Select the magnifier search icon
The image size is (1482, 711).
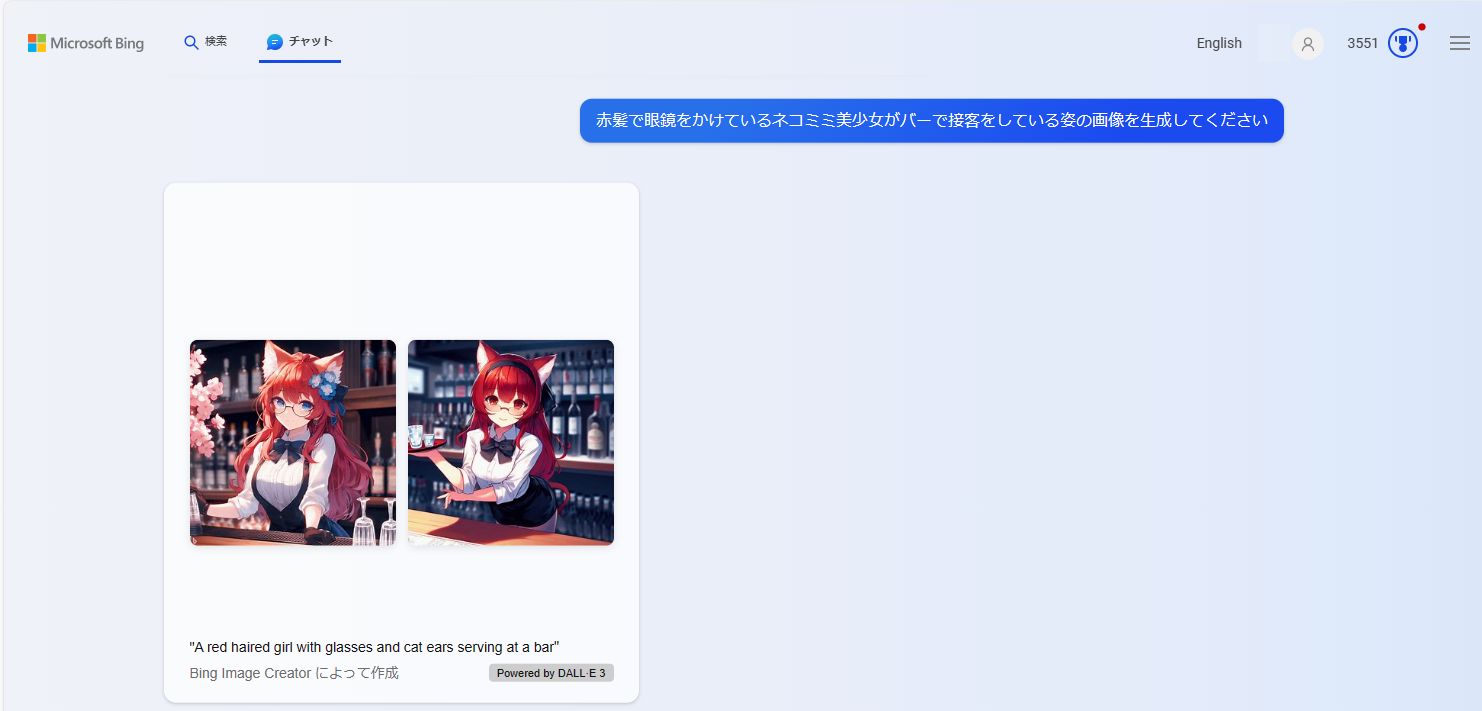[189, 42]
